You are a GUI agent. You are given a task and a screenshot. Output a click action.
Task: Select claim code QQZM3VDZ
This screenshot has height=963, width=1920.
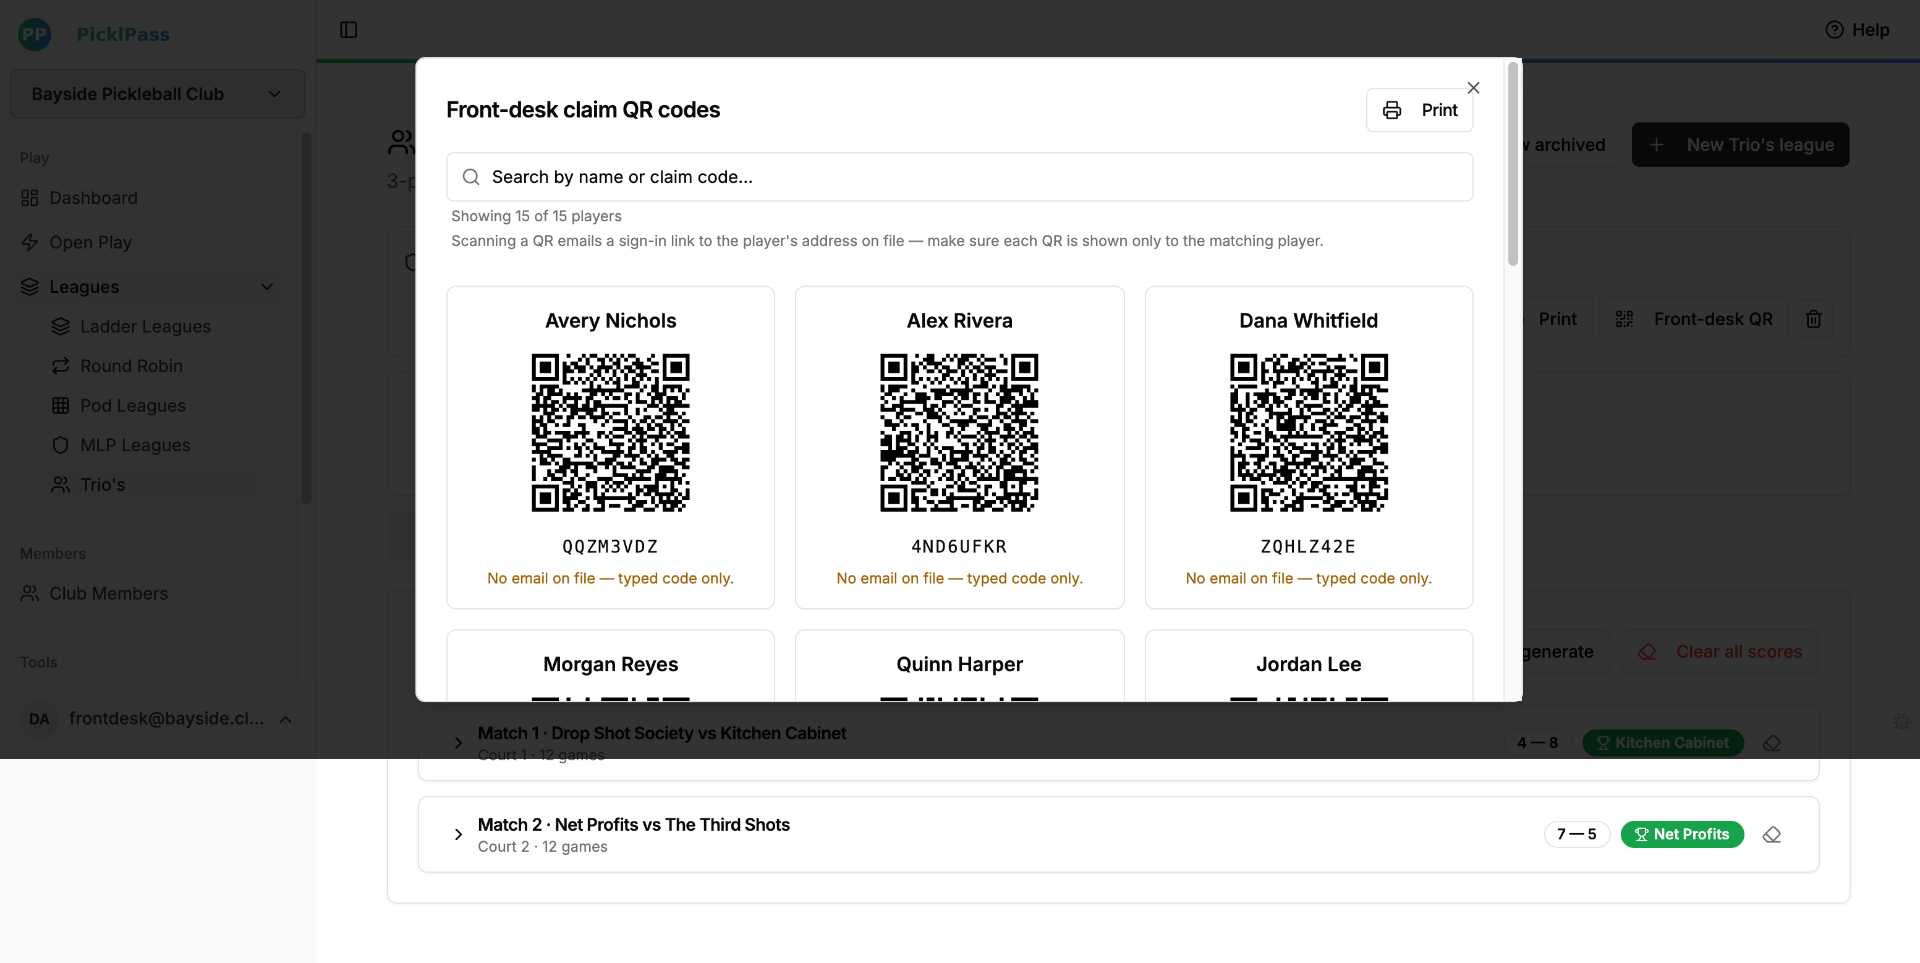coord(610,547)
